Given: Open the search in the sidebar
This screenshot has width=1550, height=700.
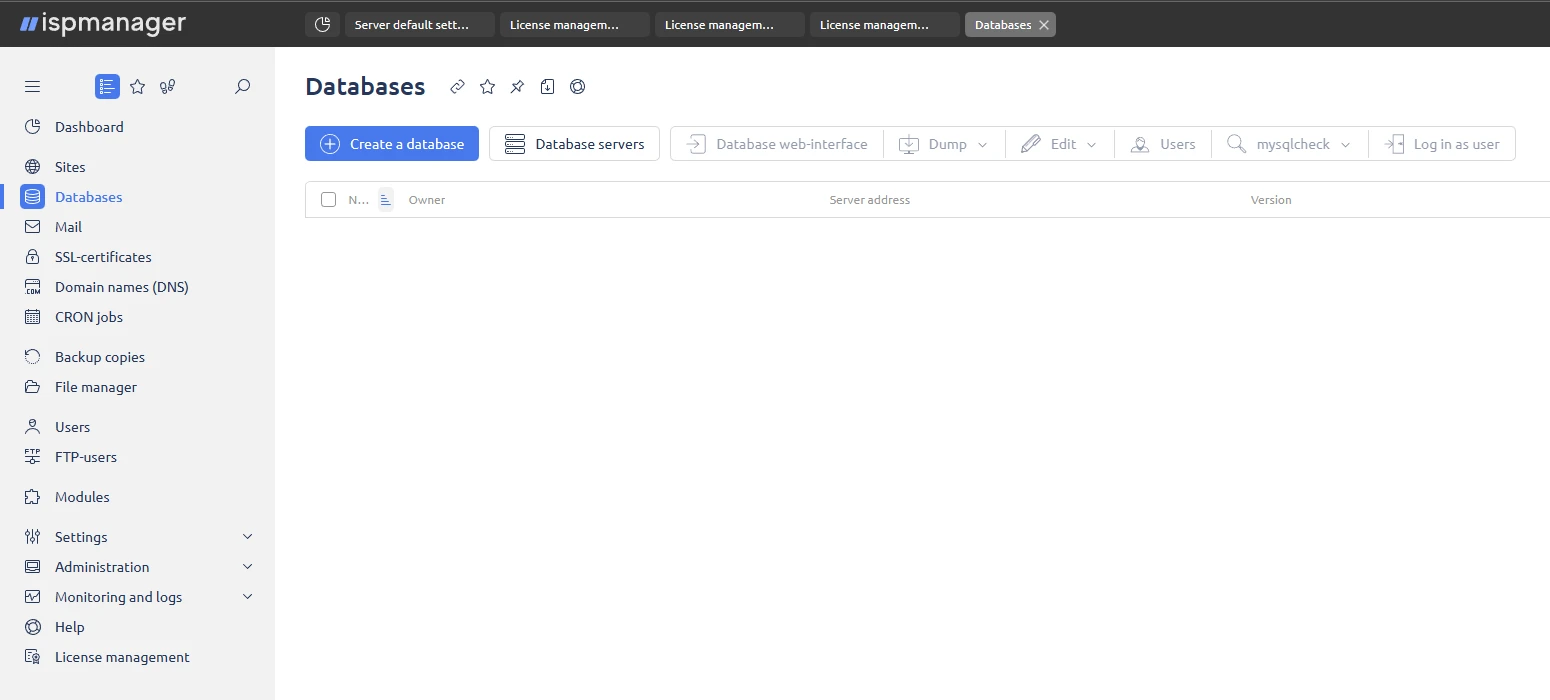Looking at the screenshot, I should click(242, 87).
